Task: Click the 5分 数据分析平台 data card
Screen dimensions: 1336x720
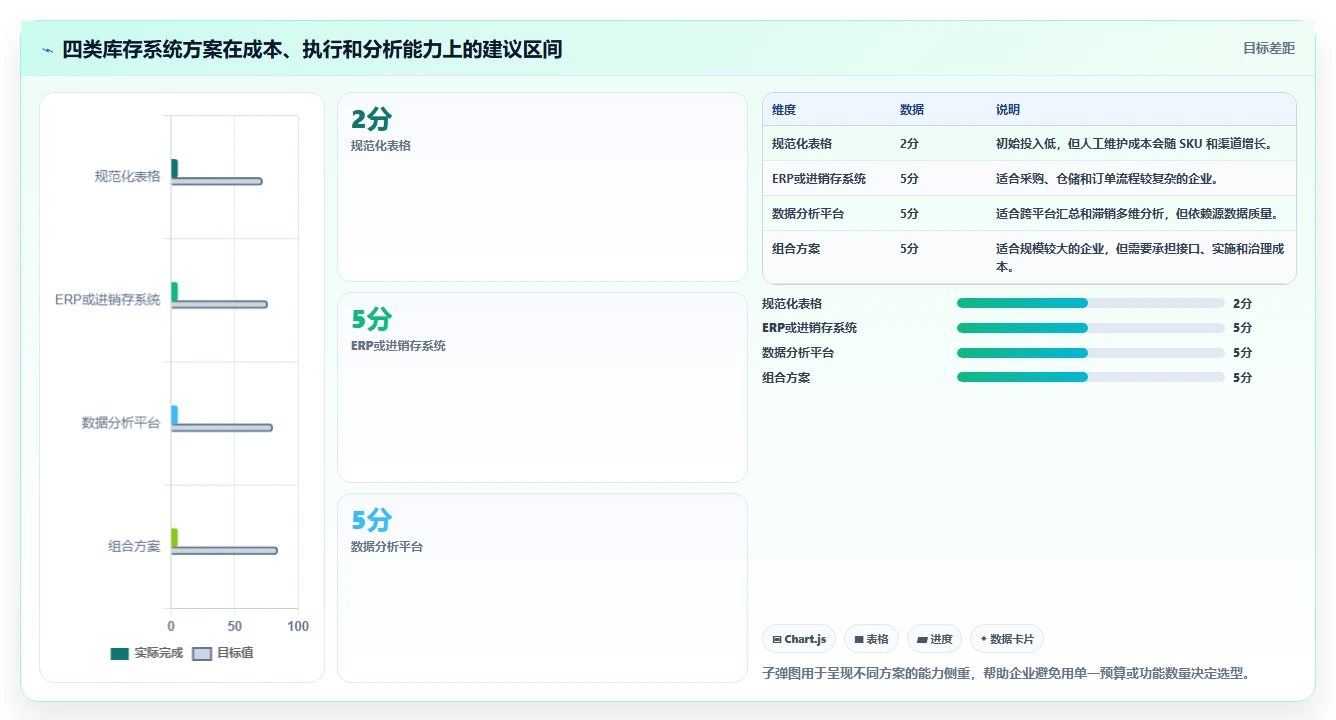Action: (542, 588)
